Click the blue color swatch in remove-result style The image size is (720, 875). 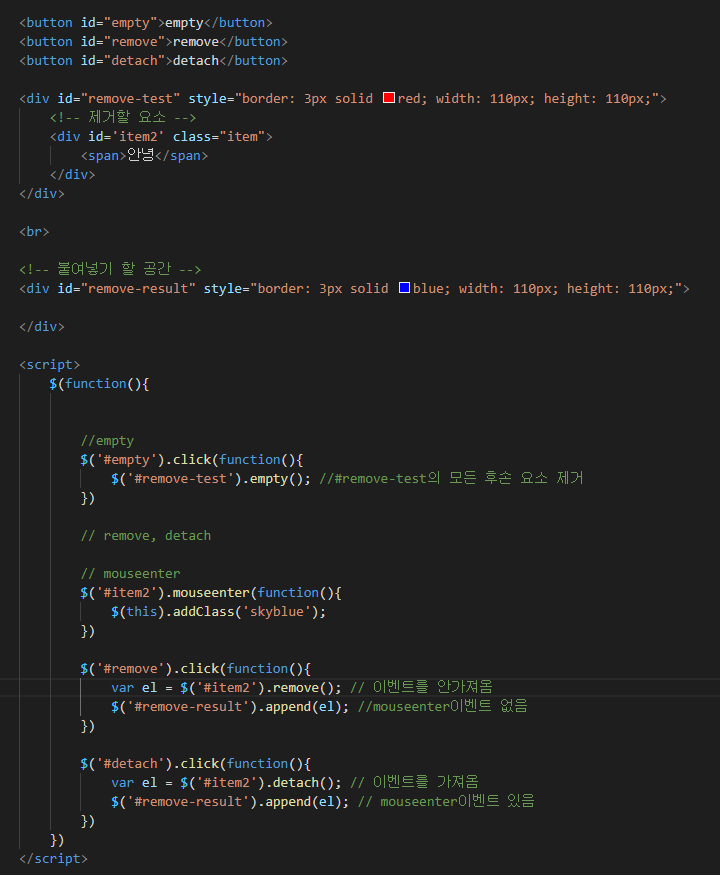point(405,288)
